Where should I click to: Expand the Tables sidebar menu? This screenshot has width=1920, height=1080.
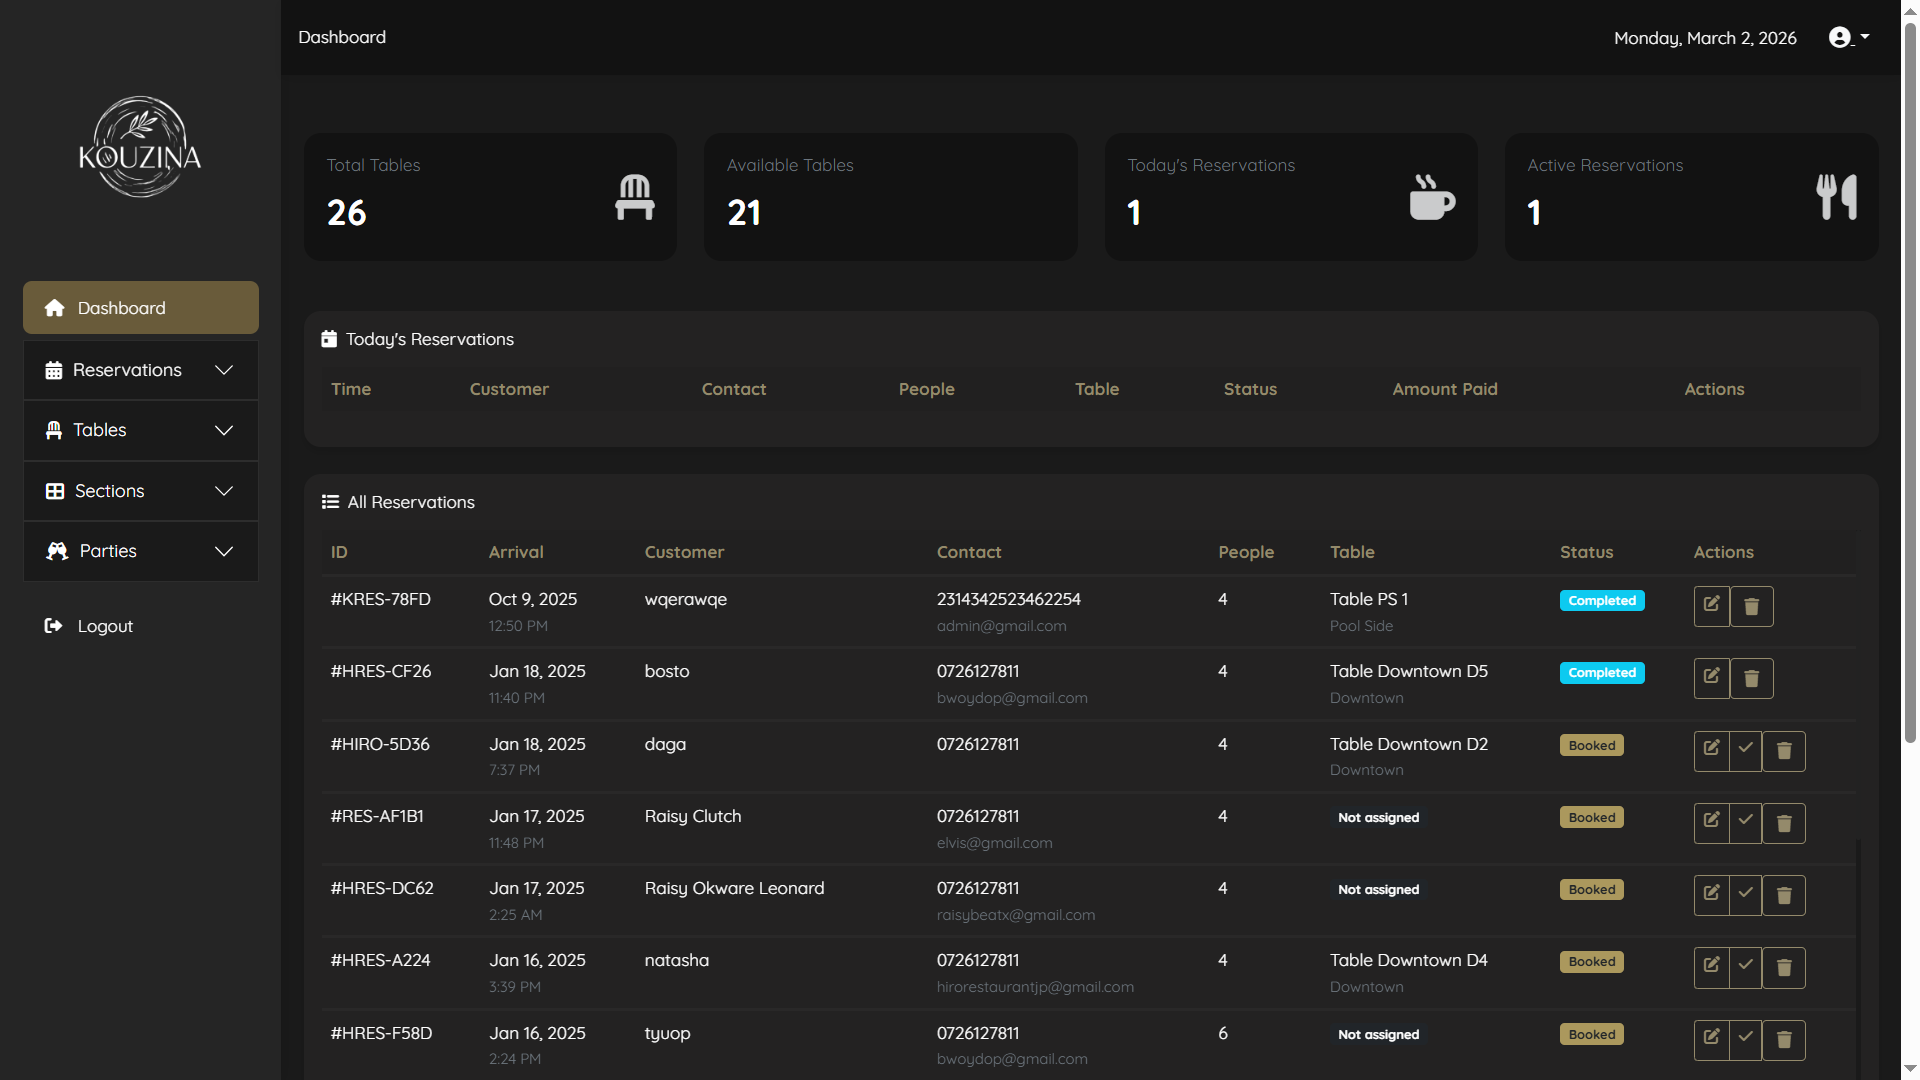click(140, 430)
